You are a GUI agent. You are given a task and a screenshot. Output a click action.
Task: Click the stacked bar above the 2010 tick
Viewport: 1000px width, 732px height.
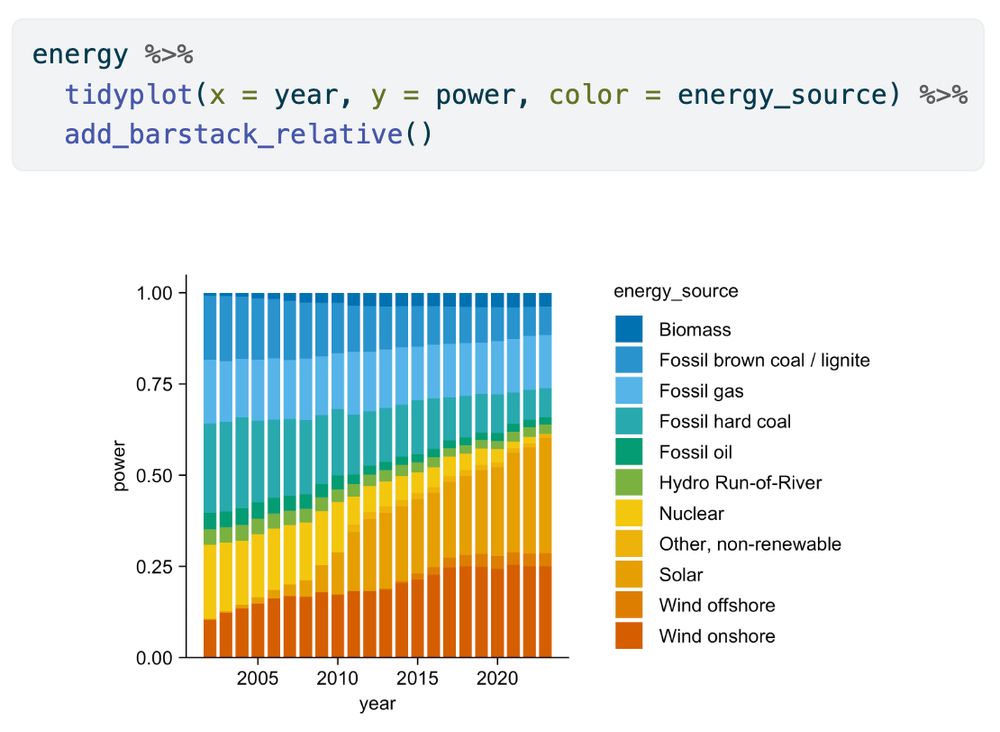pyautogui.click(x=337, y=475)
